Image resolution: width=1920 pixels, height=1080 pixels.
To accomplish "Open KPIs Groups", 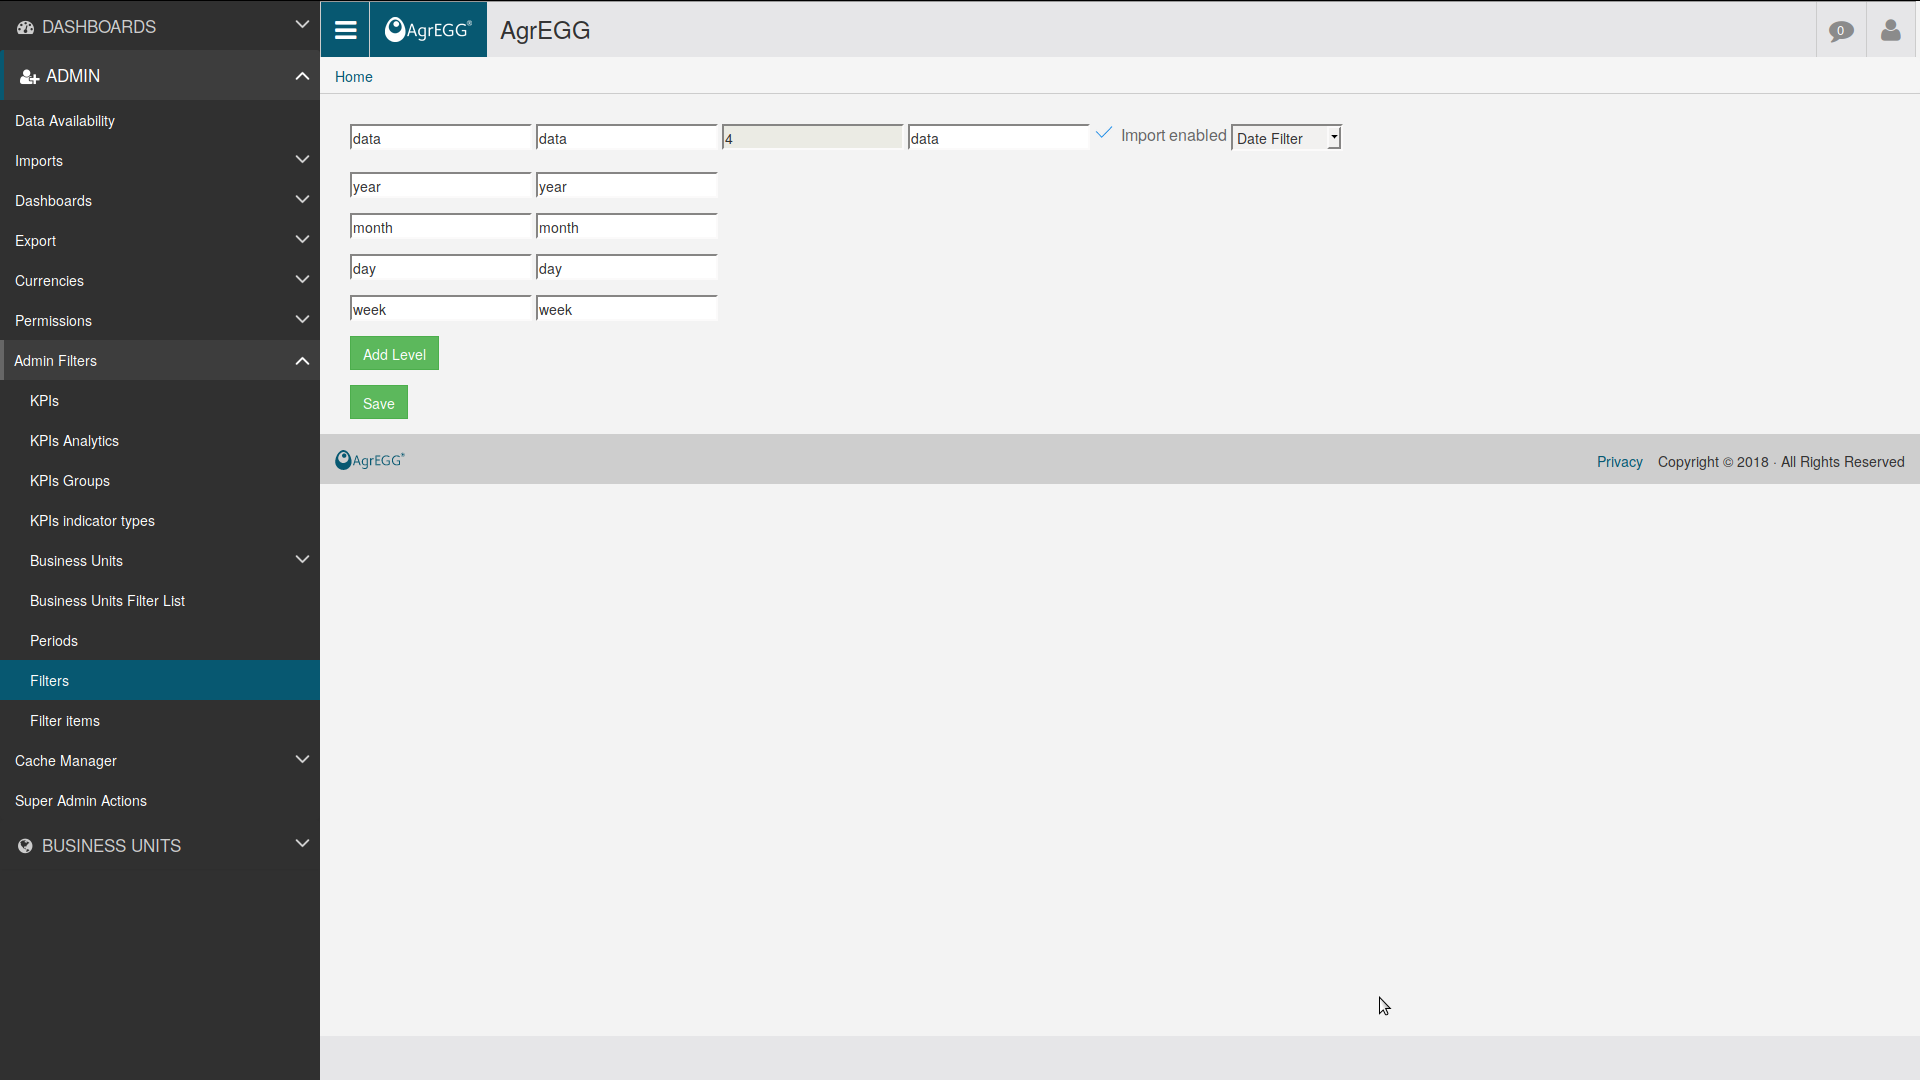I will pos(160,481).
